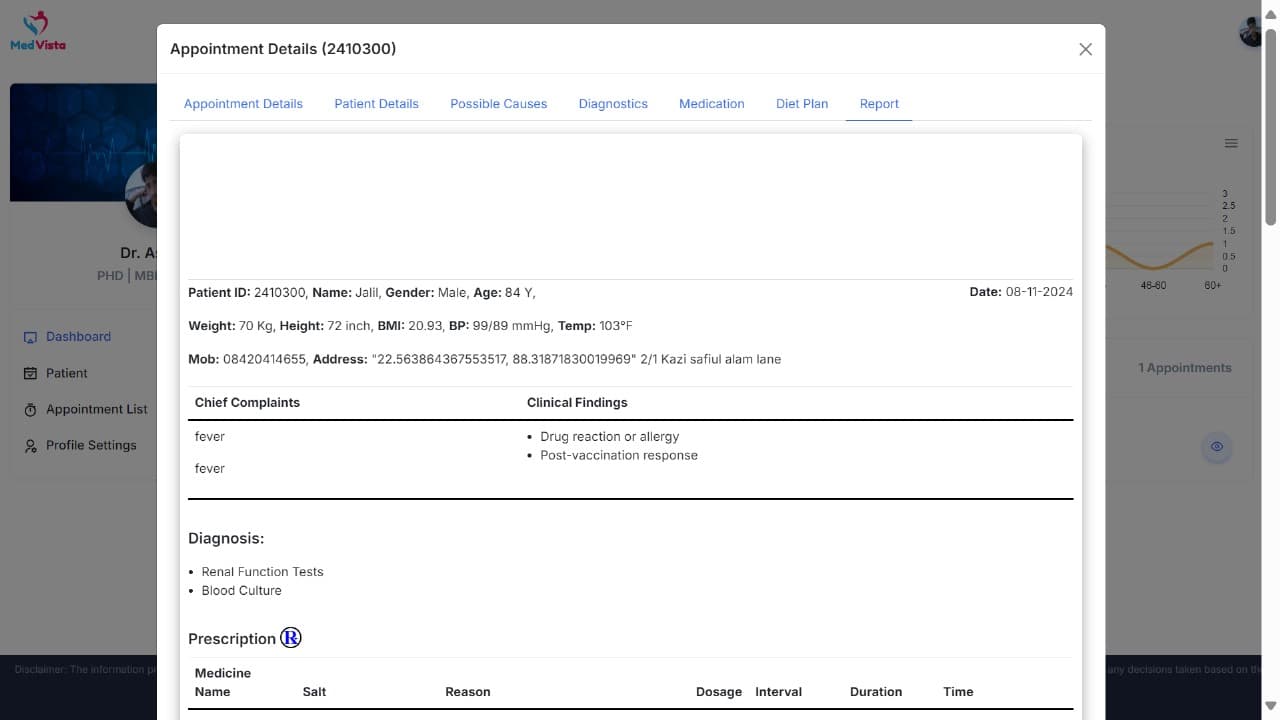The image size is (1280, 720).
Task: Click the Interval column header
Action: click(779, 692)
